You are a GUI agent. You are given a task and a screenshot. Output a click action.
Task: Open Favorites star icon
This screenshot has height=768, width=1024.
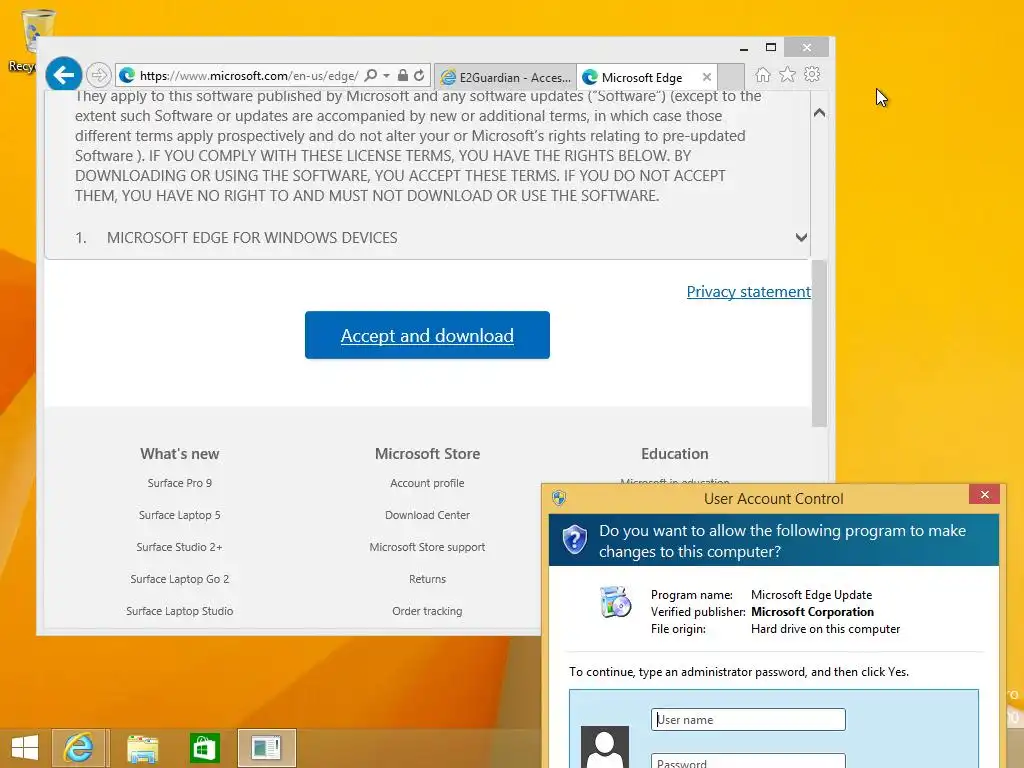(788, 74)
